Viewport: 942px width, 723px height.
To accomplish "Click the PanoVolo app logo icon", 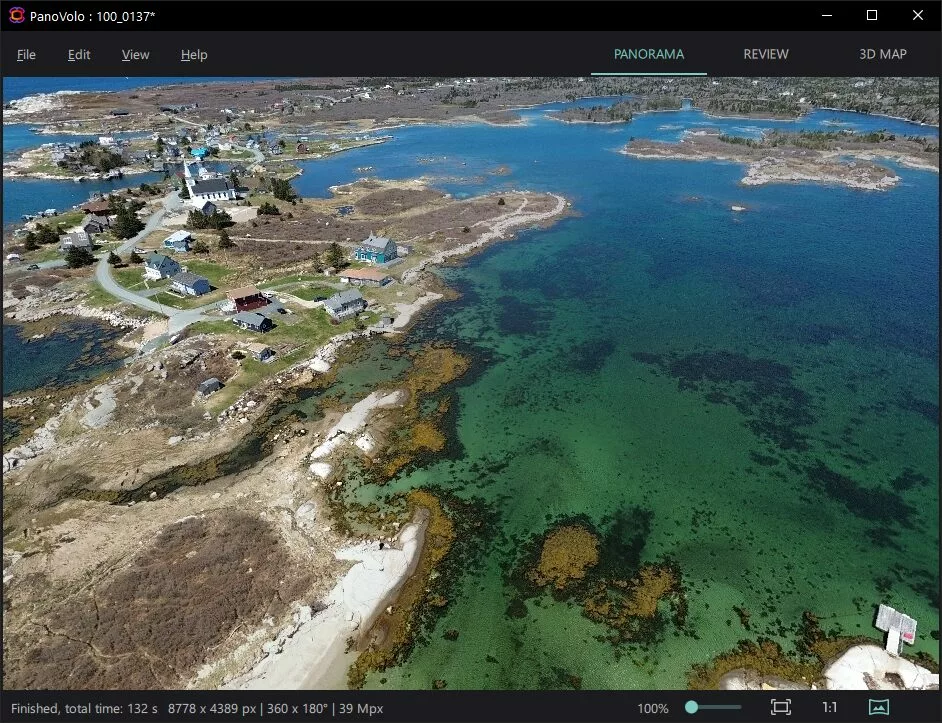I will point(16,16).
